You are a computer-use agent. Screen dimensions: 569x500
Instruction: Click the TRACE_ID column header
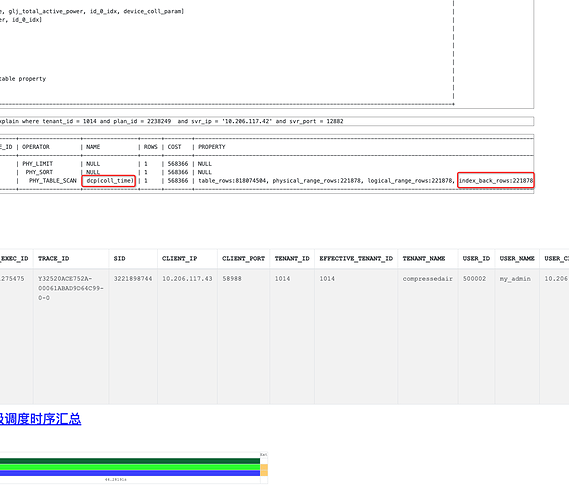[x=53, y=258]
